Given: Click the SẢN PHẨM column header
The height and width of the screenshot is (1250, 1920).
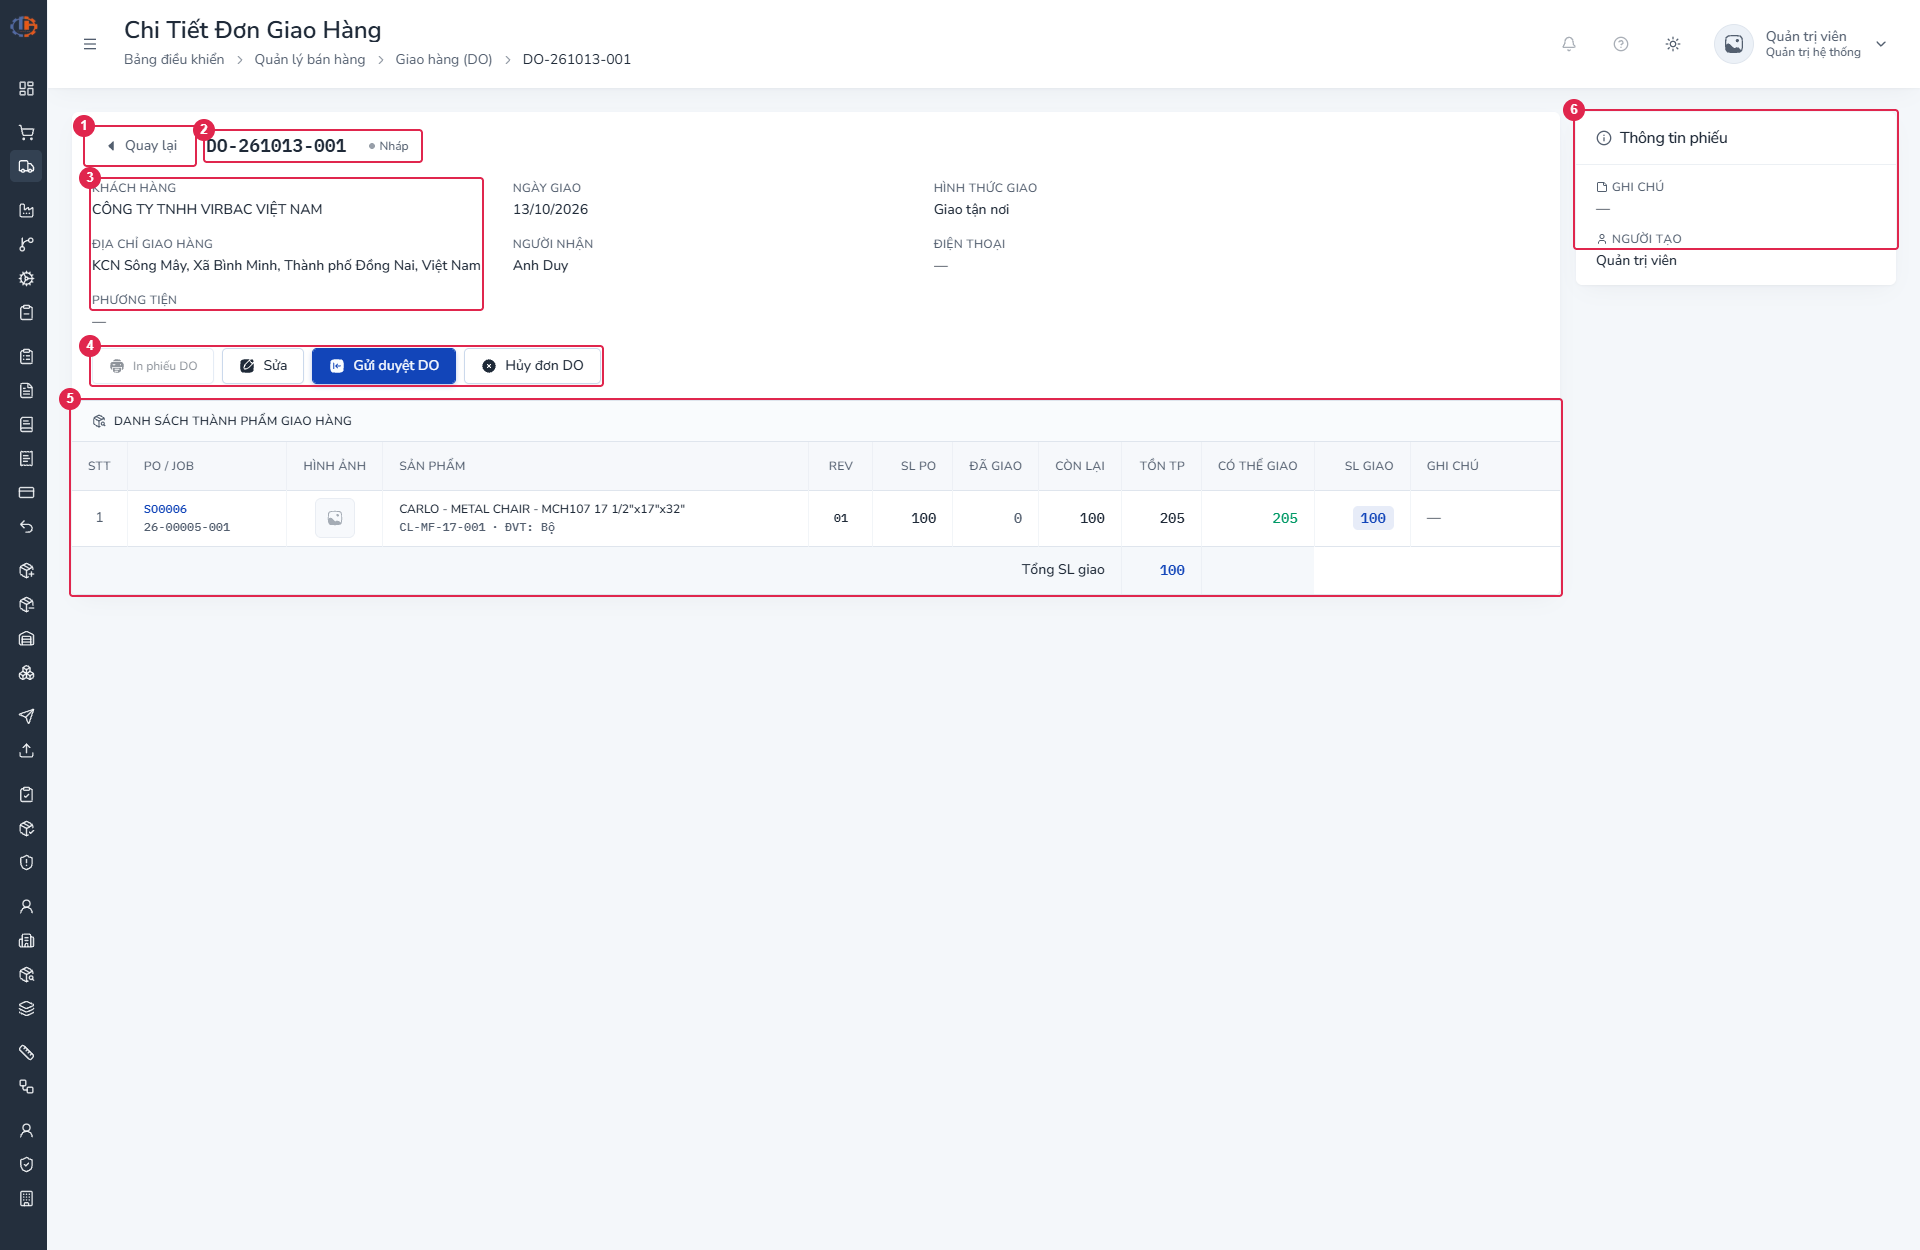Looking at the screenshot, I should click(432, 466).
